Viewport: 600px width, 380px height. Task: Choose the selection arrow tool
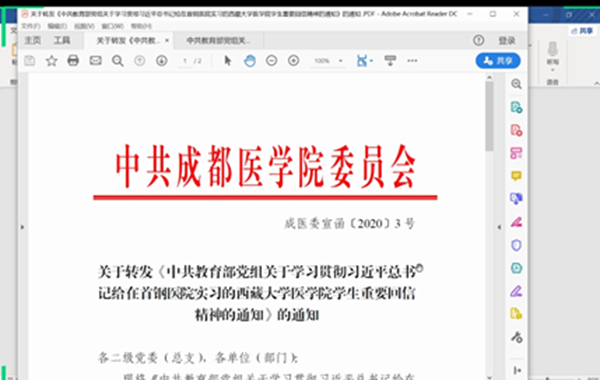pyautogui.click(x=228, y=60)
